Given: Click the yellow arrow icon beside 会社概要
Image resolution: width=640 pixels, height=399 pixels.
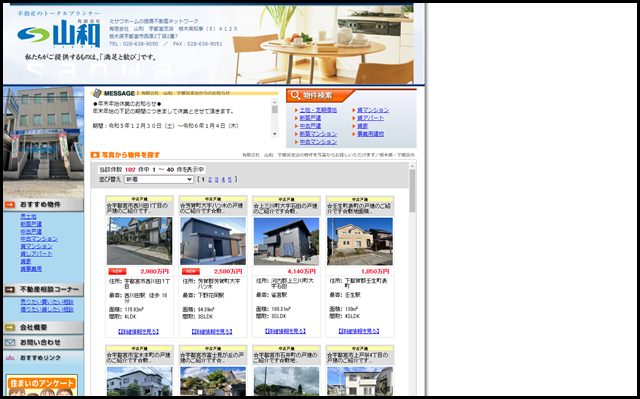Looking at the screenshot, I should click(10, 328).
